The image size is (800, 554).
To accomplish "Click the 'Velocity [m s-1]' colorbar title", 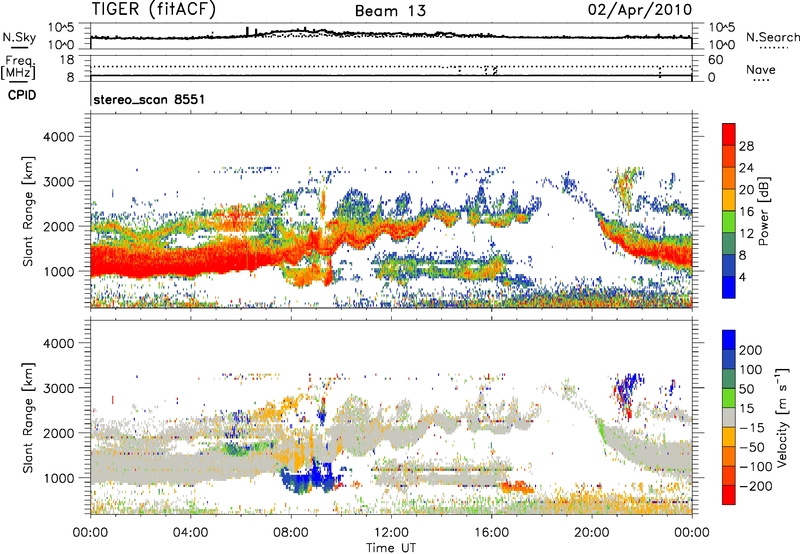I will tap(782, 417).
